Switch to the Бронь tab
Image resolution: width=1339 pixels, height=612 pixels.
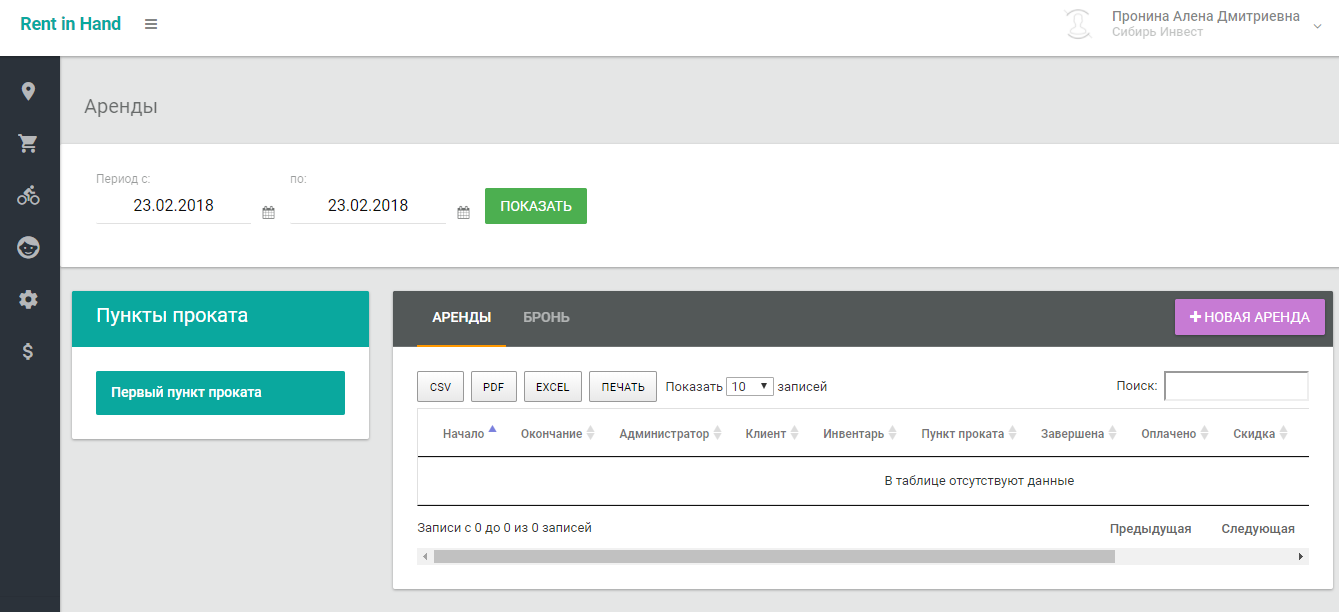click(x=546, y=318)
